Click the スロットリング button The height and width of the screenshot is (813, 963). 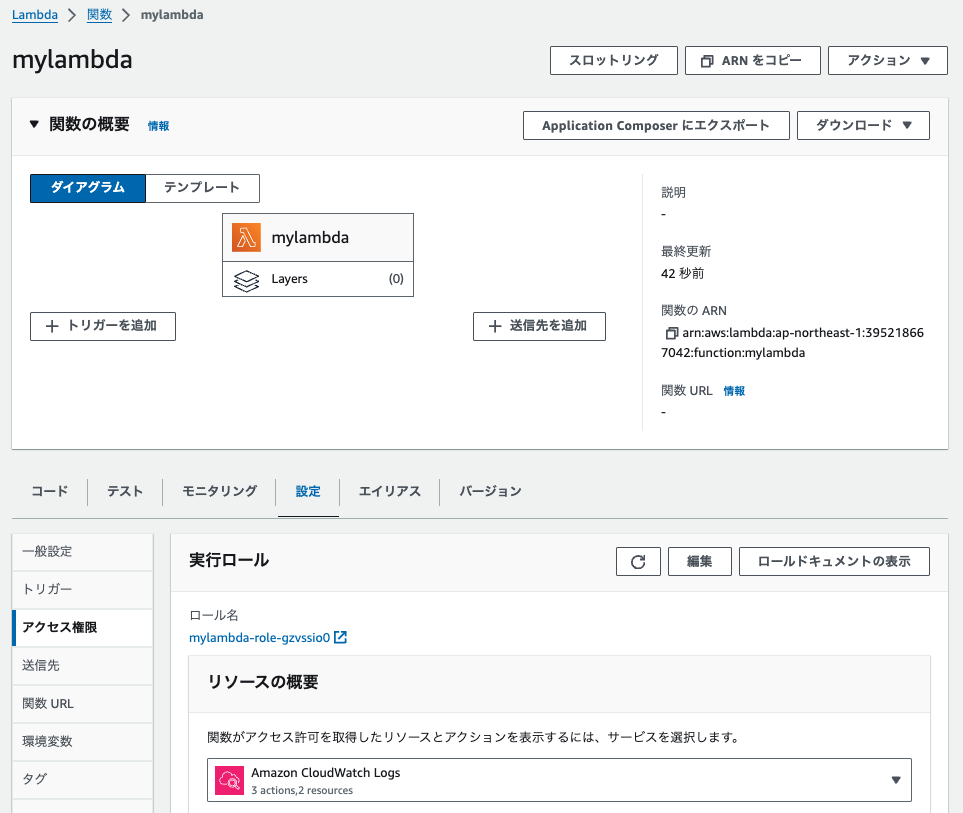pos(613,60)
